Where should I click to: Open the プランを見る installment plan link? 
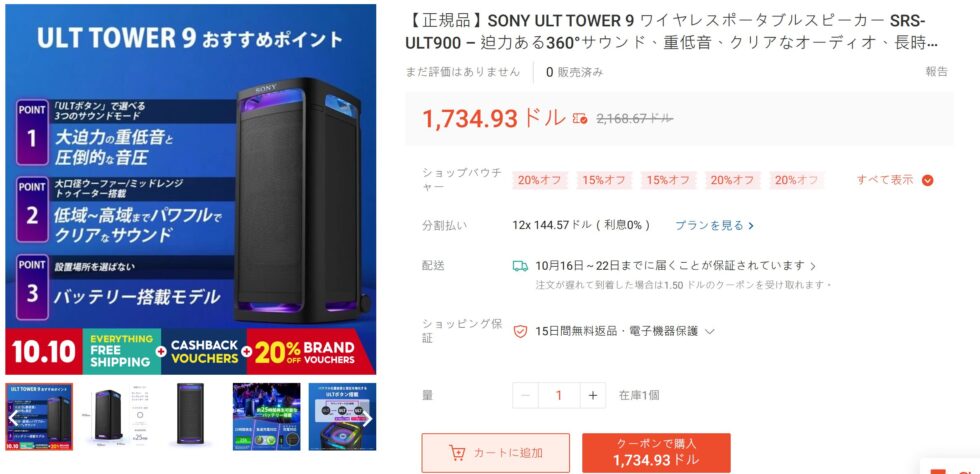[x=714, y=225]
